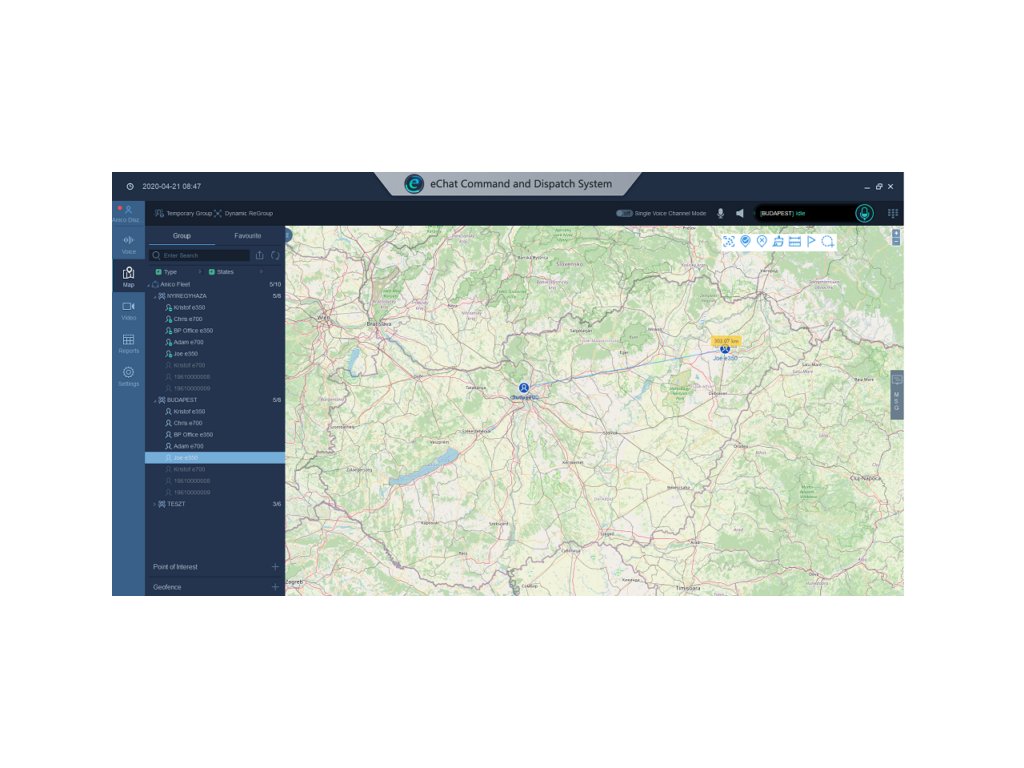Screen dimensions: 1024x768
Task: Switch to the Favourite tab
Action: [248, 236]
